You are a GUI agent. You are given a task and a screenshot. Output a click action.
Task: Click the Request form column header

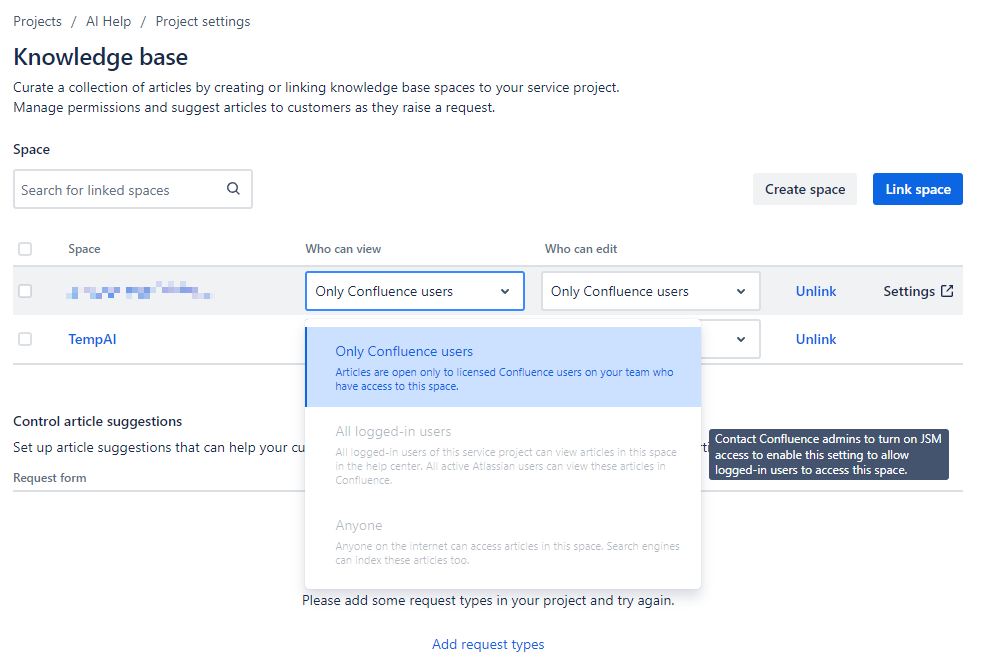[x=50, y=478]
